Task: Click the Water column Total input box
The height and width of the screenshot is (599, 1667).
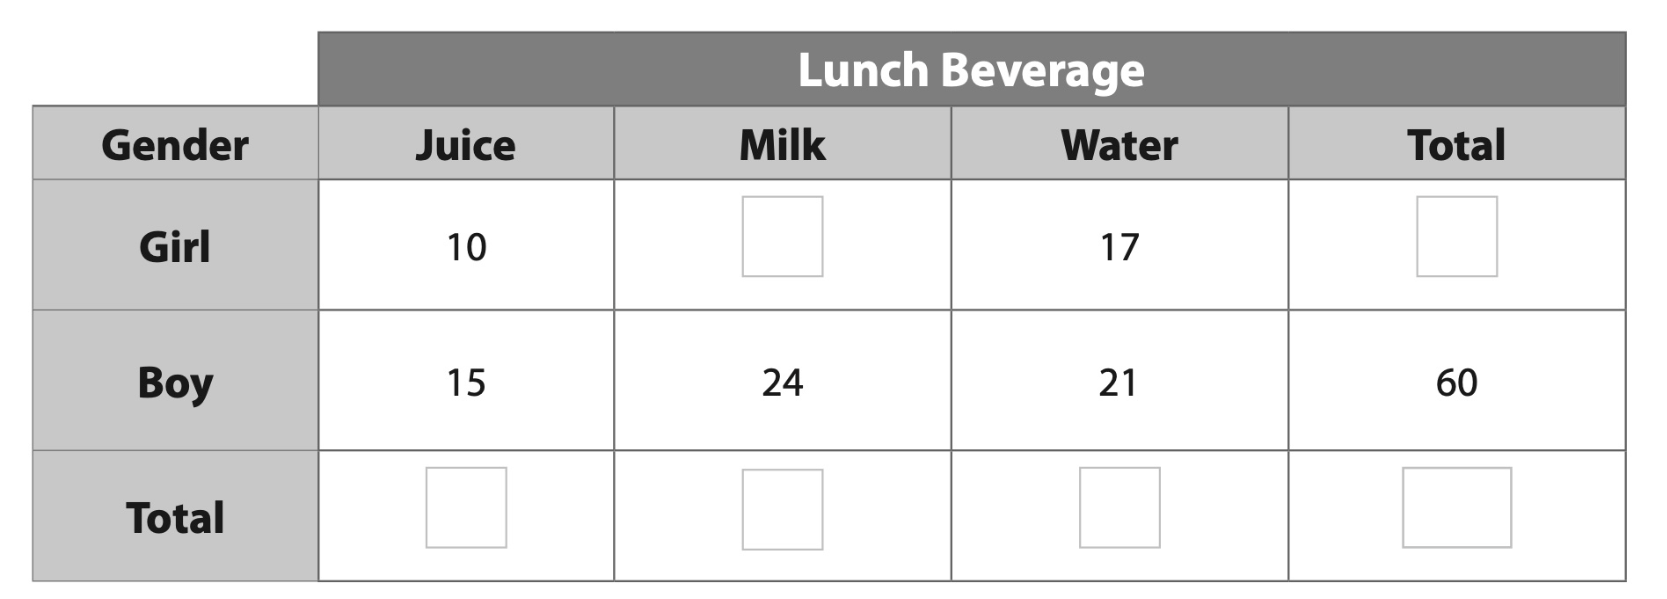Action: click(1119, 508)
